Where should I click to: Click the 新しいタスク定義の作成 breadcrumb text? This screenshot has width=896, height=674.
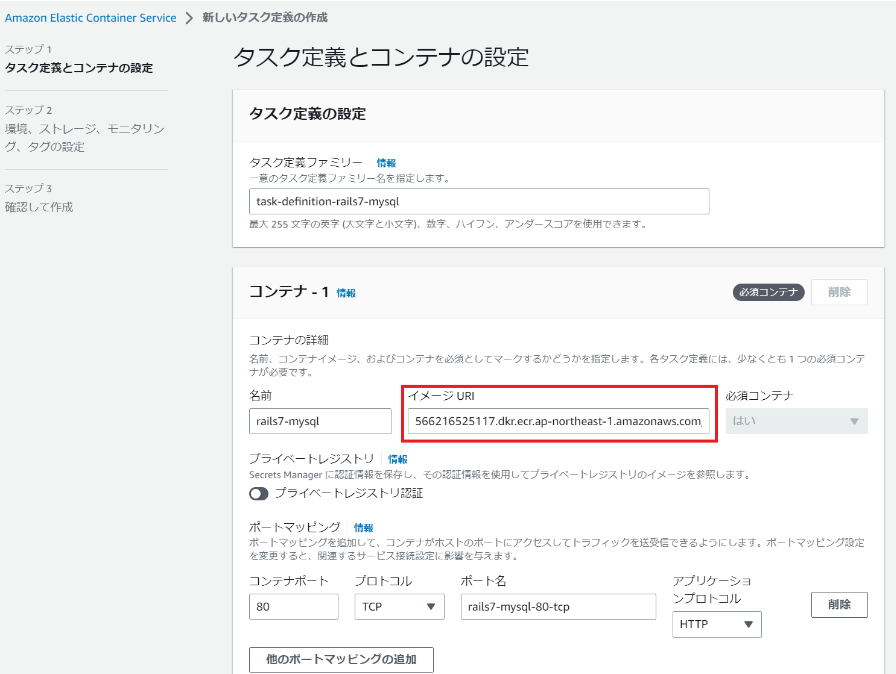click(265, 18)
